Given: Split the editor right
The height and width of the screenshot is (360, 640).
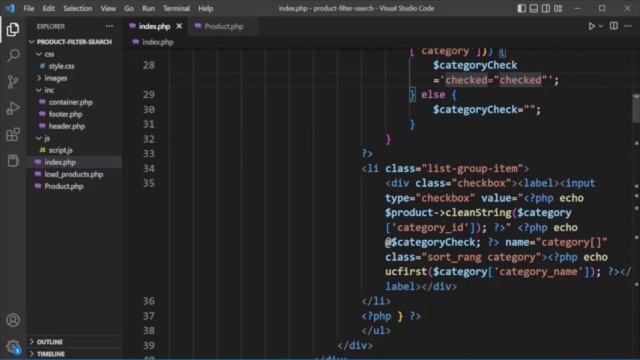Looking at the screenshot, I should [x=613, y=26].
